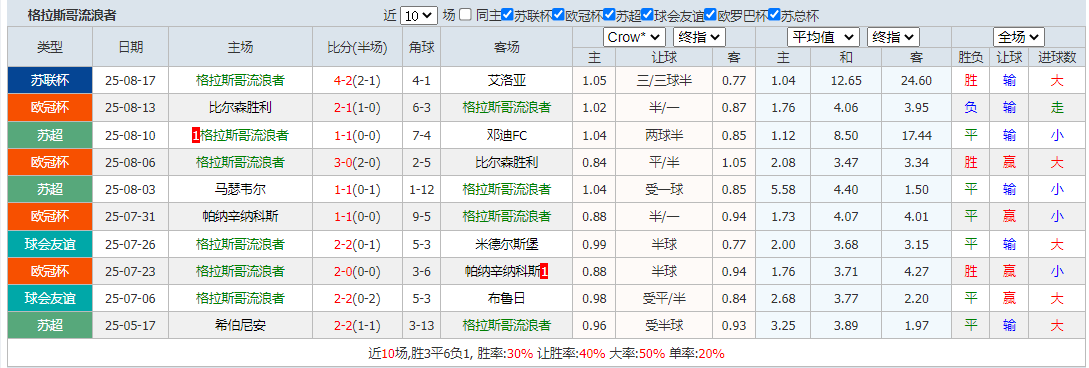Click home team 希伯尼安
The width and height of the screenshot is (1089, 368).
[x=240, y=325]
